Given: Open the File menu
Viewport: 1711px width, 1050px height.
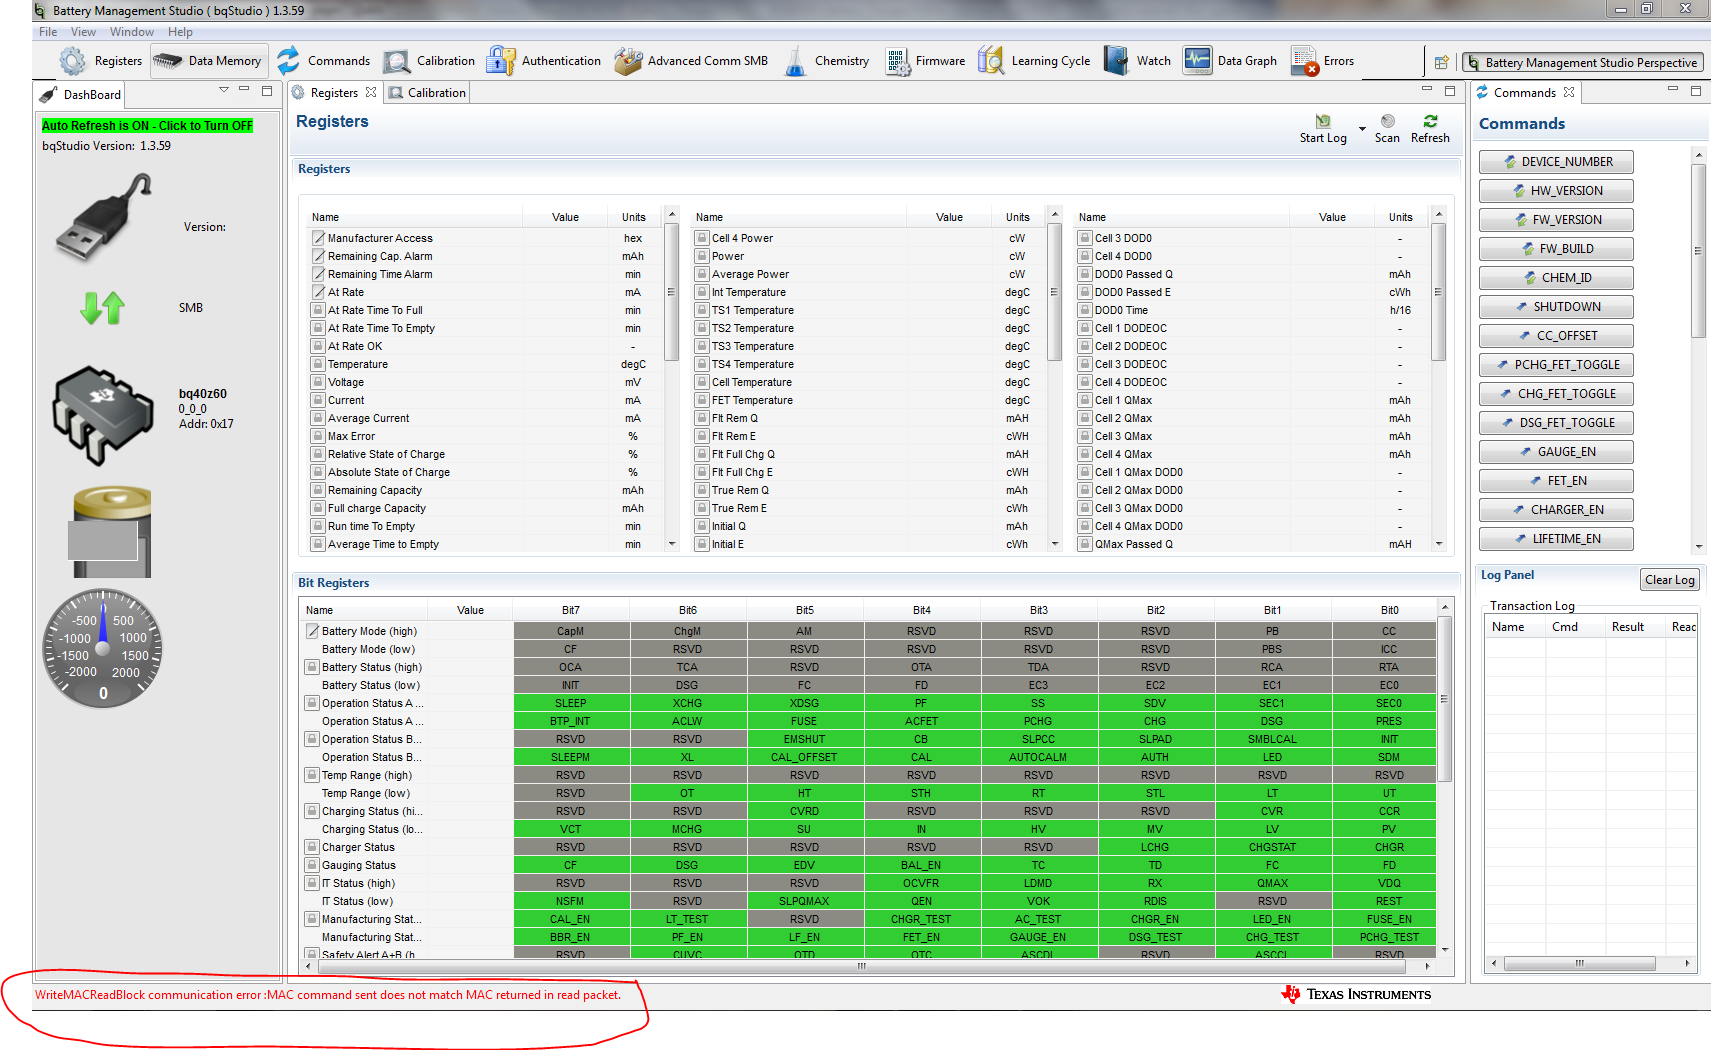Looking at the screenshot, I should click(x=48, y=32).
